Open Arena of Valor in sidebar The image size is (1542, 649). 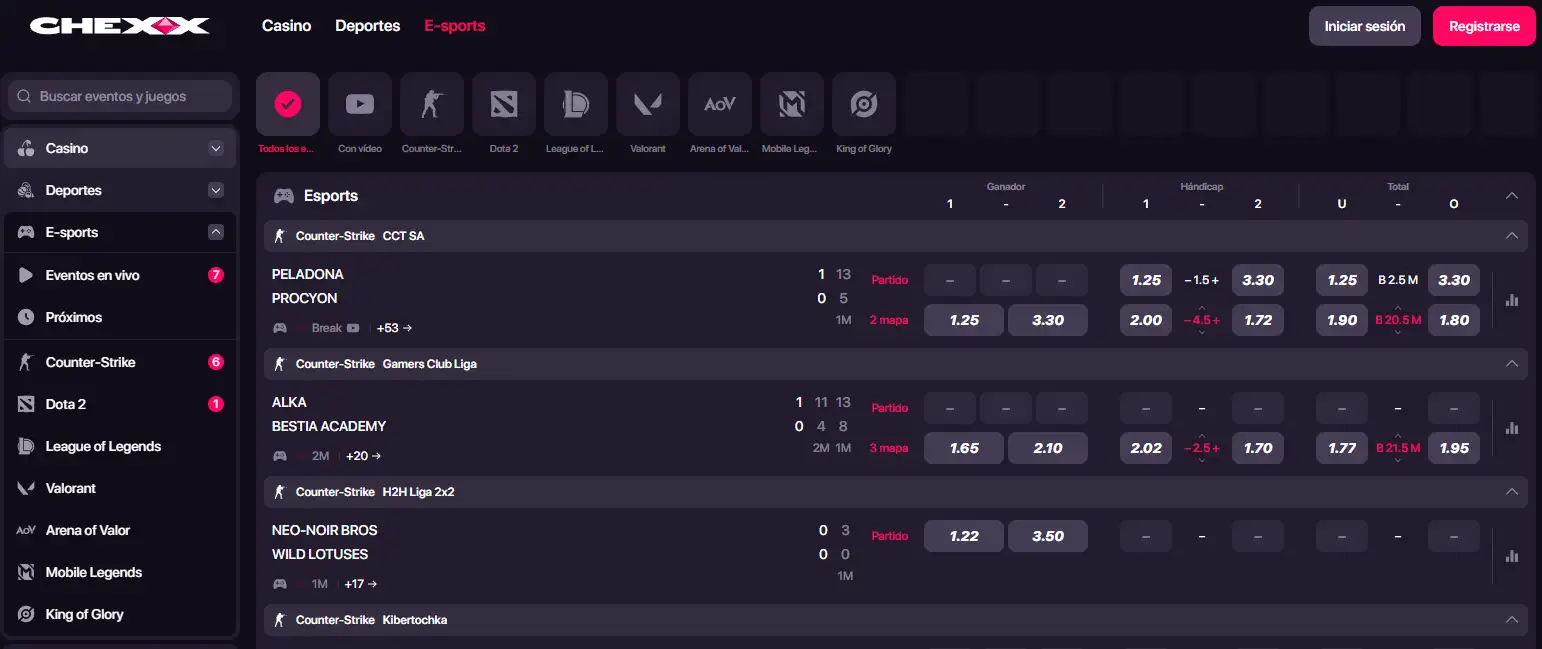pos(120,530)
